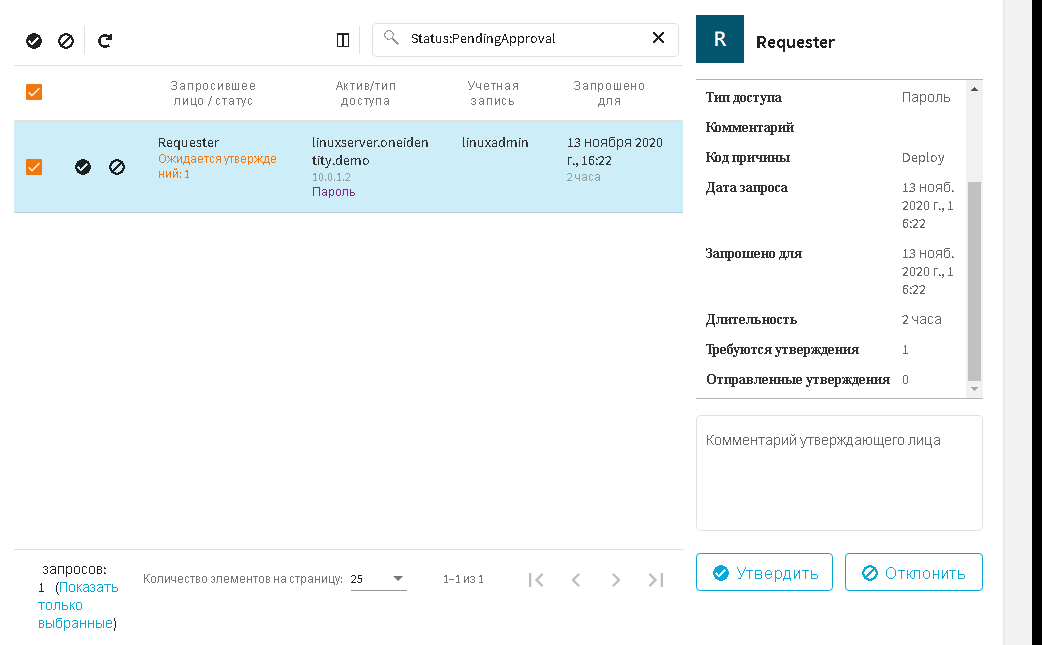Image resolution: width=1042 pixels, height=645 pixels.
Task: Approve the Requester row with checkmark icon
Action: (x=83, y=167)
